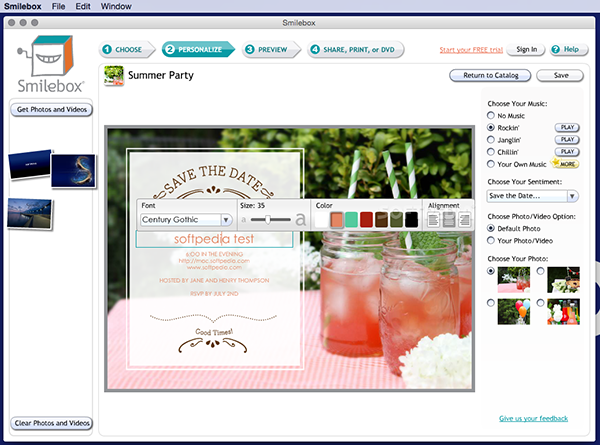600x445 pixels.
Task: Pick the brown color swatch
Action: tap(381, 220)
